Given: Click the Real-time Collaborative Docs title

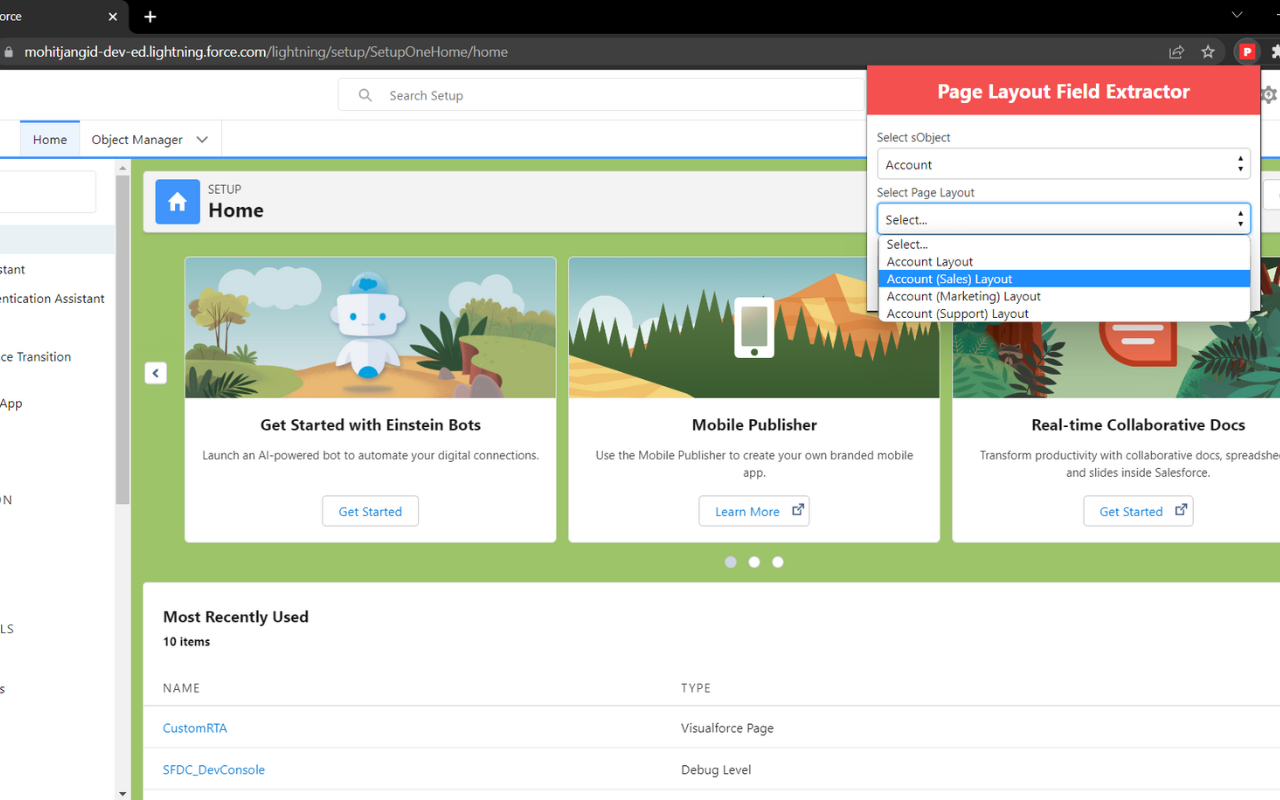Looking at the screenshot, I should click(1138, 425).
